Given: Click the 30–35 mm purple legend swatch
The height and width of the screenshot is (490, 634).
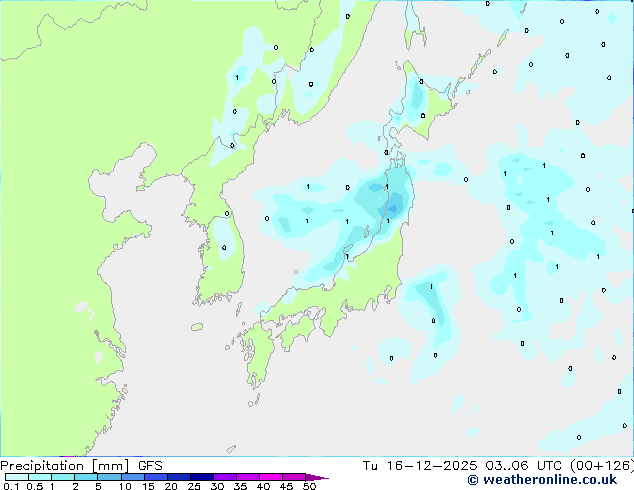Looking at the screenshot, I should click(224, 477).
